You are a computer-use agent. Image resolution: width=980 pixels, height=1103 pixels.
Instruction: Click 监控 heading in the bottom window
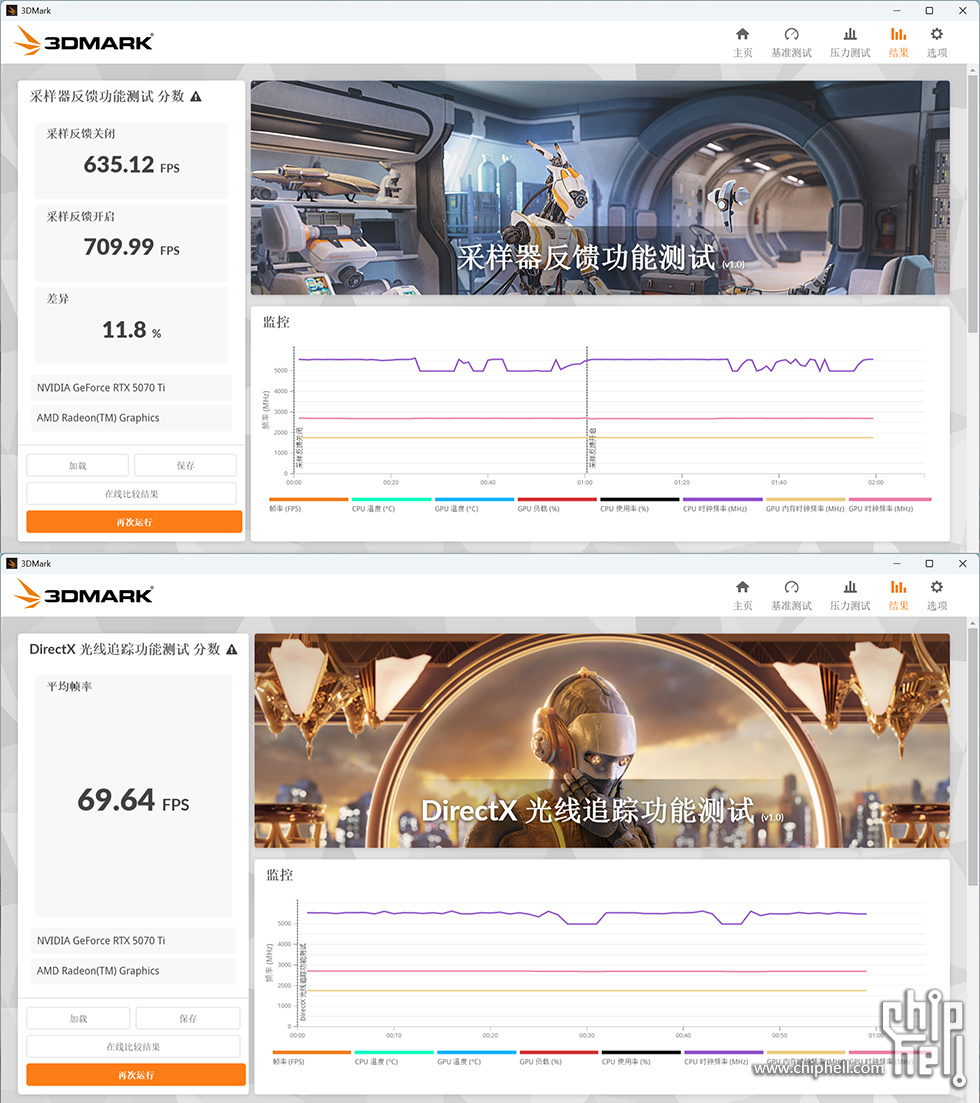point(279,875)
